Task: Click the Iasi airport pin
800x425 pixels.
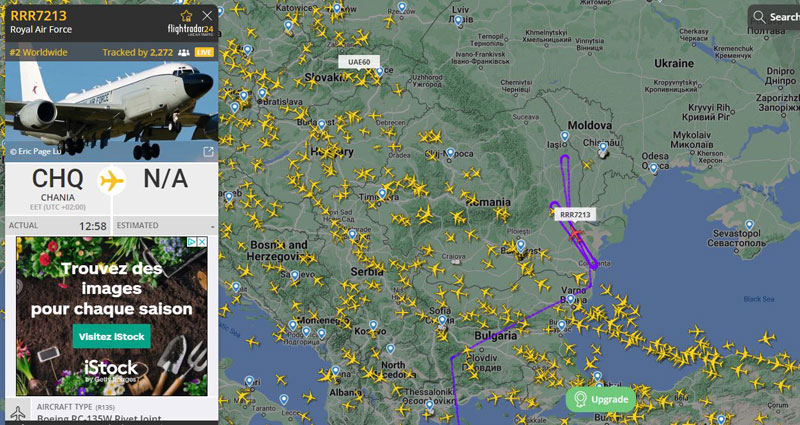Action: click(565, 136)
